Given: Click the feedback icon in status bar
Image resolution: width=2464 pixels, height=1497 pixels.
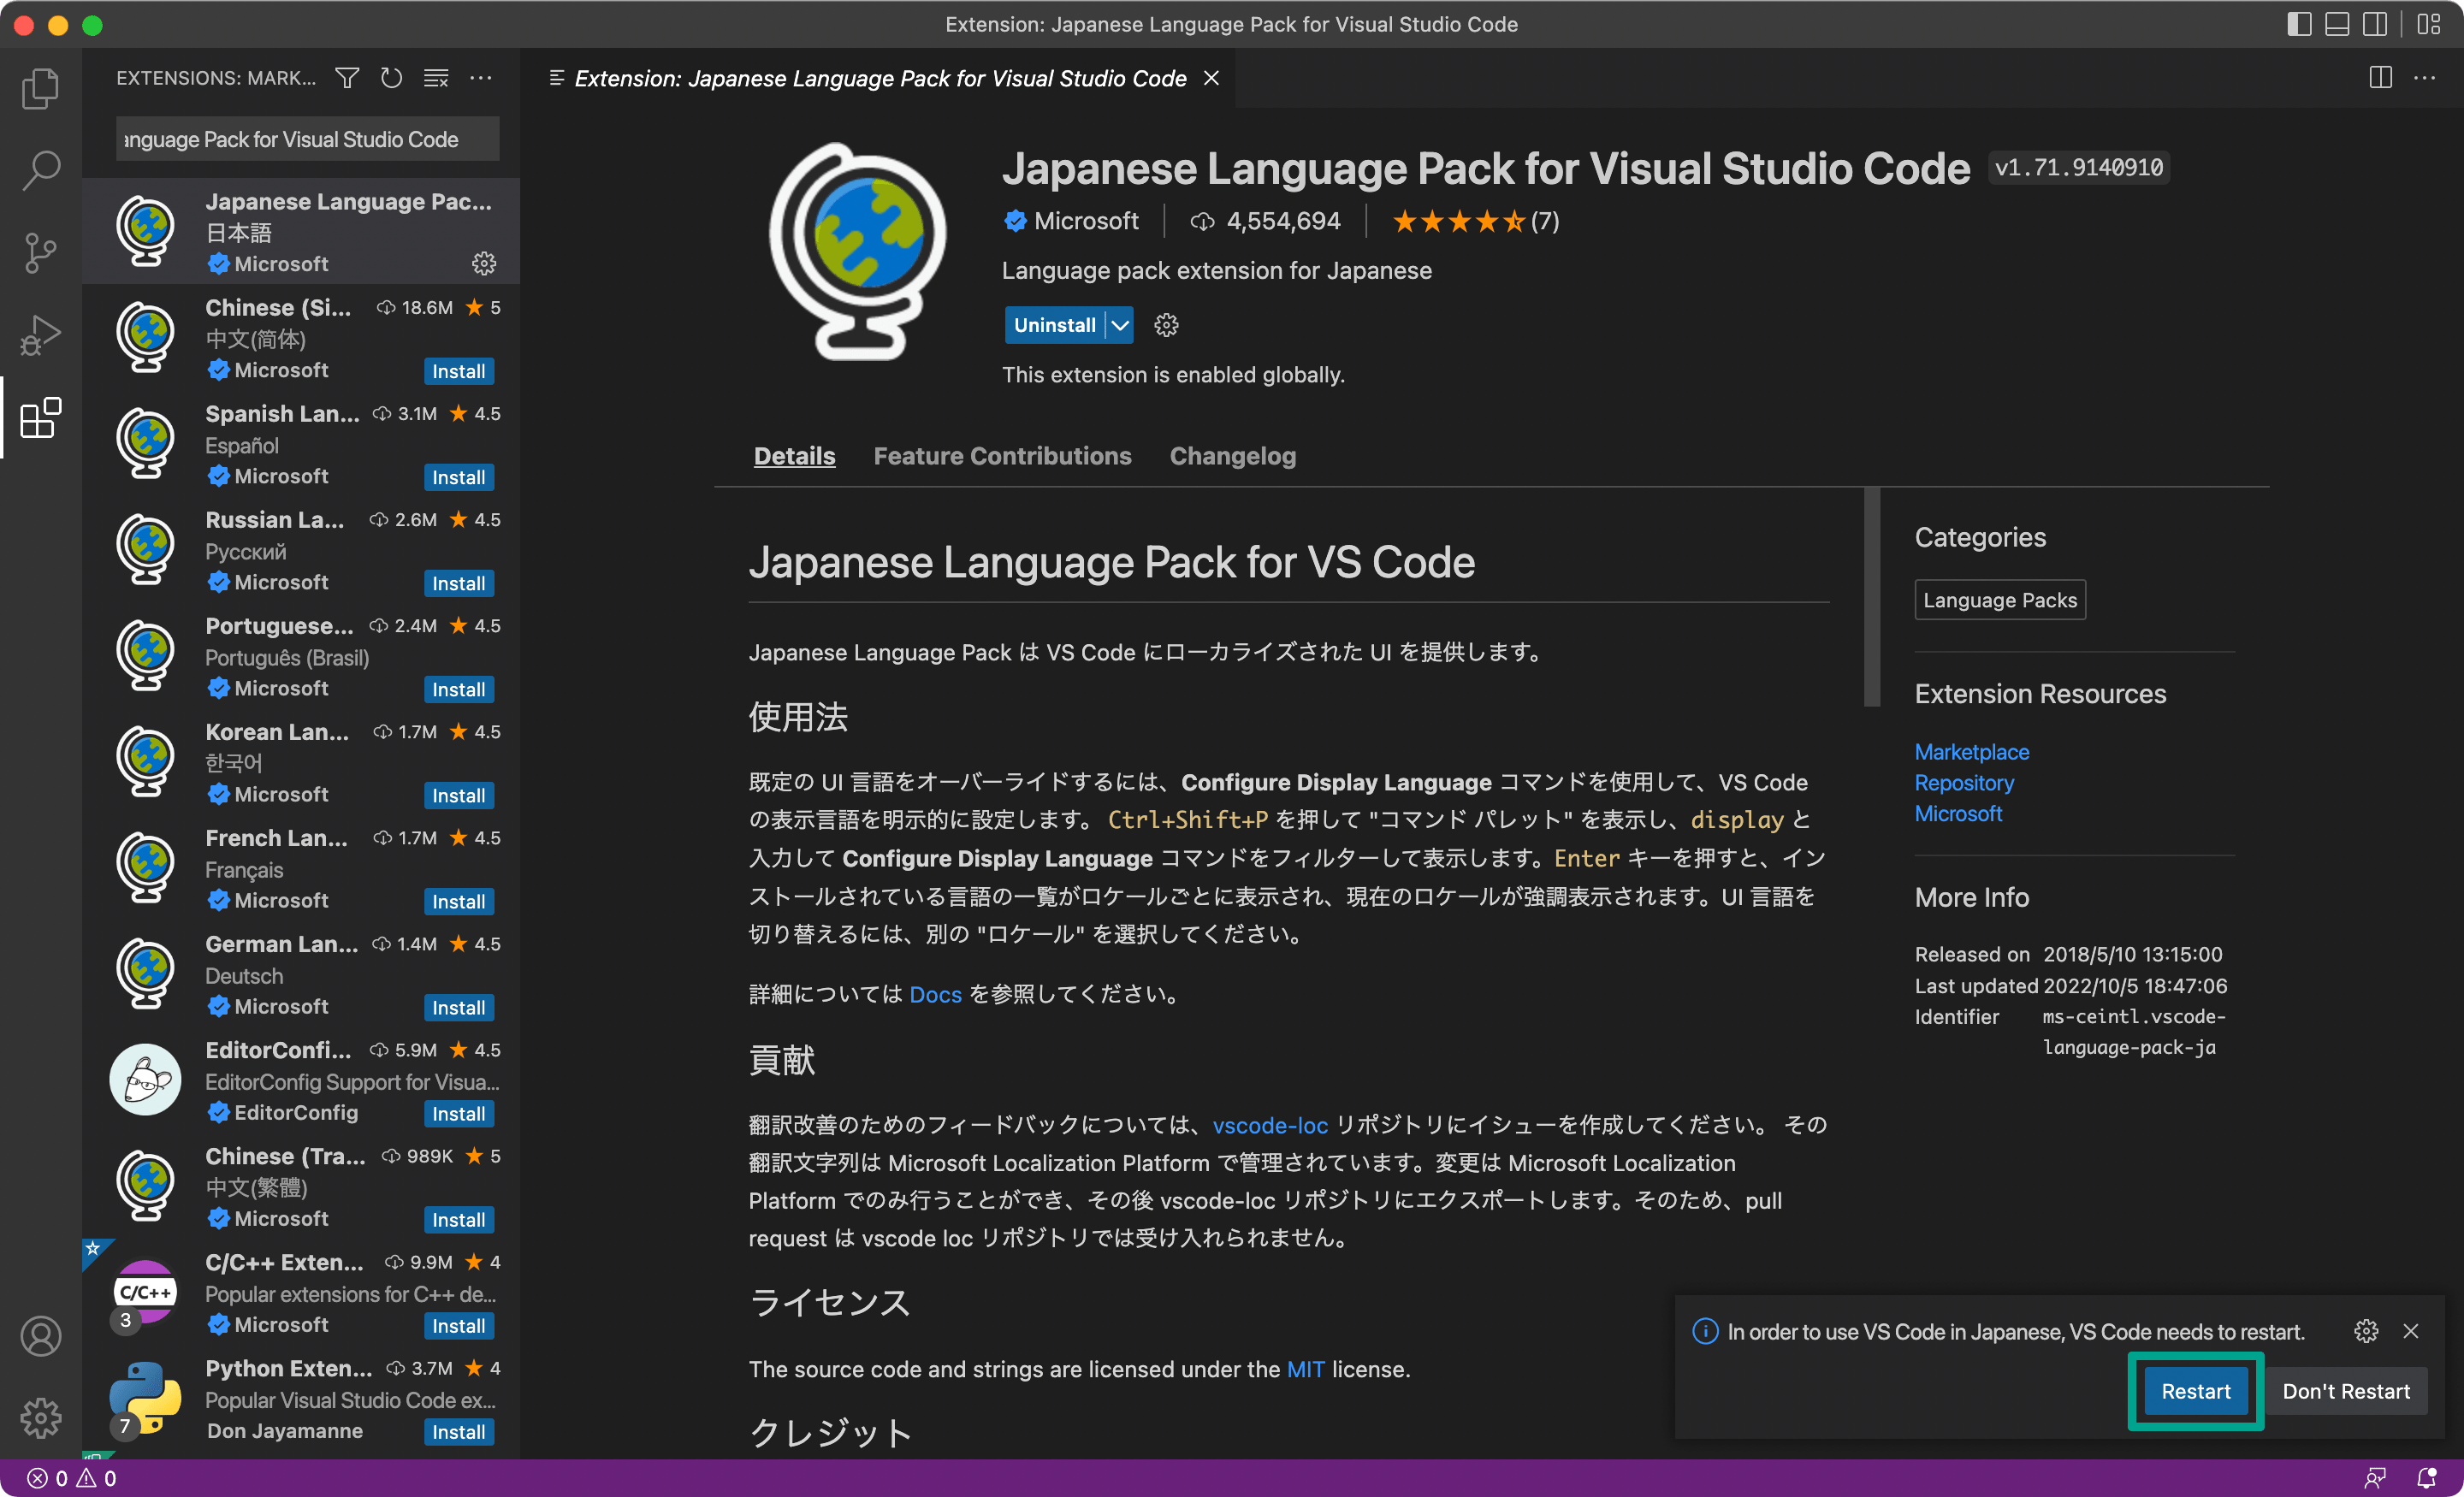Looking at the screenshot, I should click(x=2375, y=1478).
